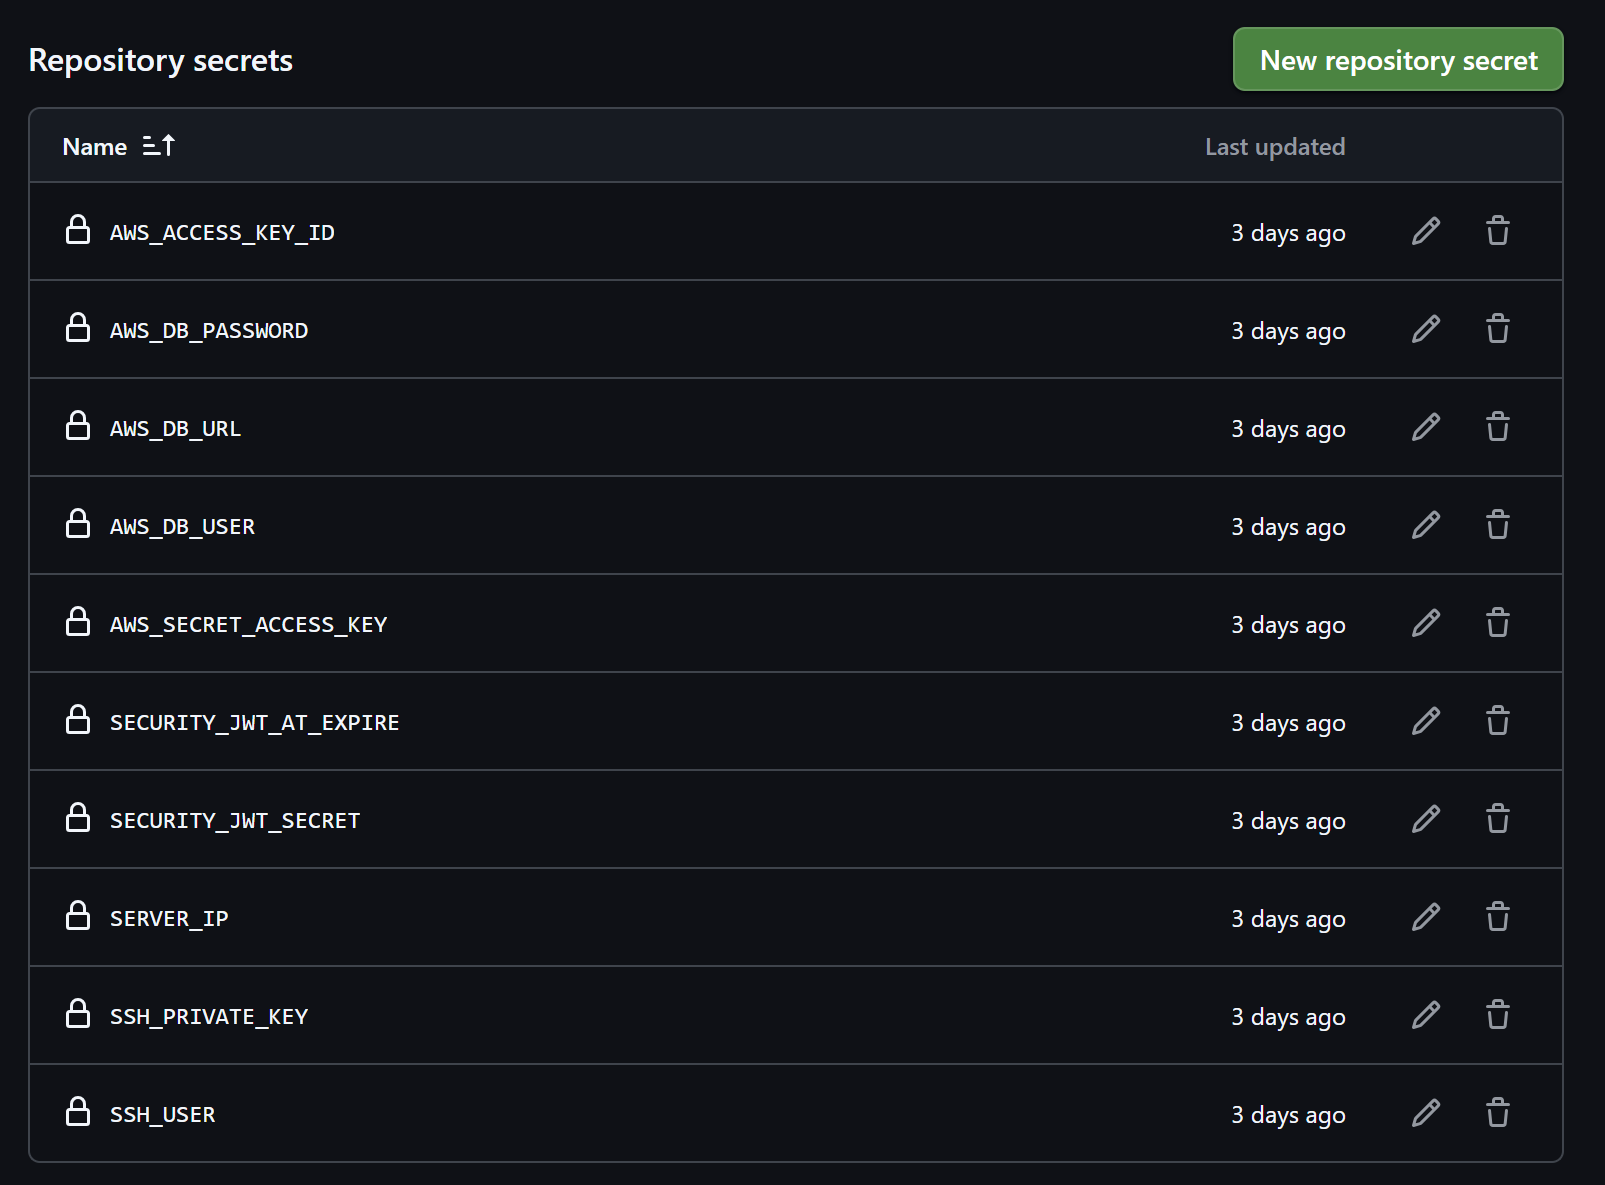Click the AWS_ACCESS_KEY_ID secret name
Viewport: 1605px width, 1185px height.
(x=222, y=233)
